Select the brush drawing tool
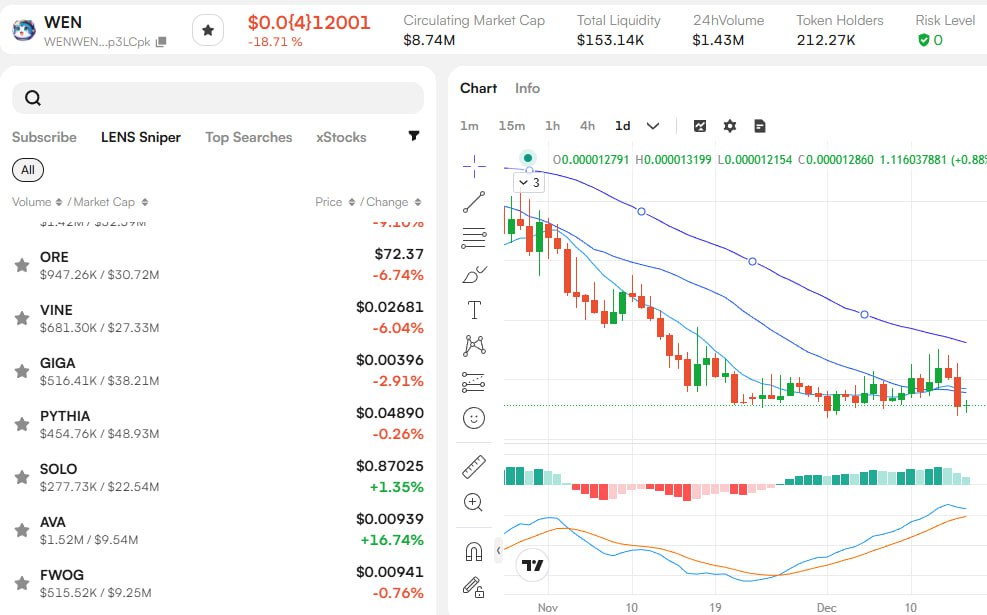Screen dimensions: 987x615 tap(474, 274)
